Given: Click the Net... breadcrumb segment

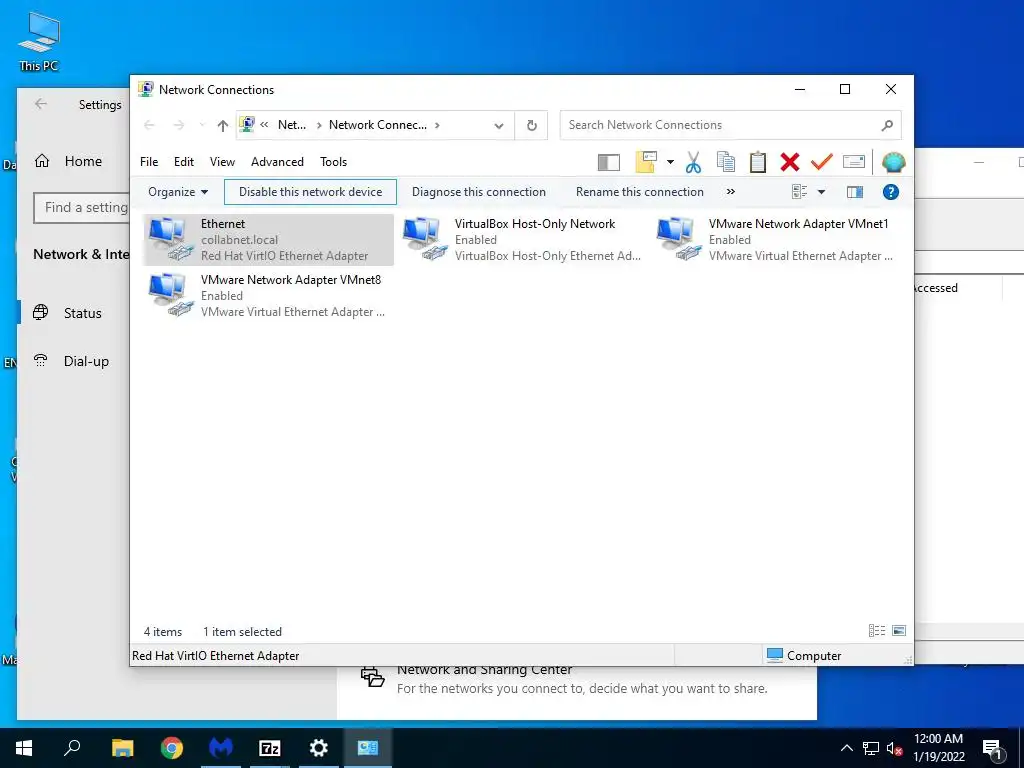Looking at the screenshot, I should [x=292, y=125].
